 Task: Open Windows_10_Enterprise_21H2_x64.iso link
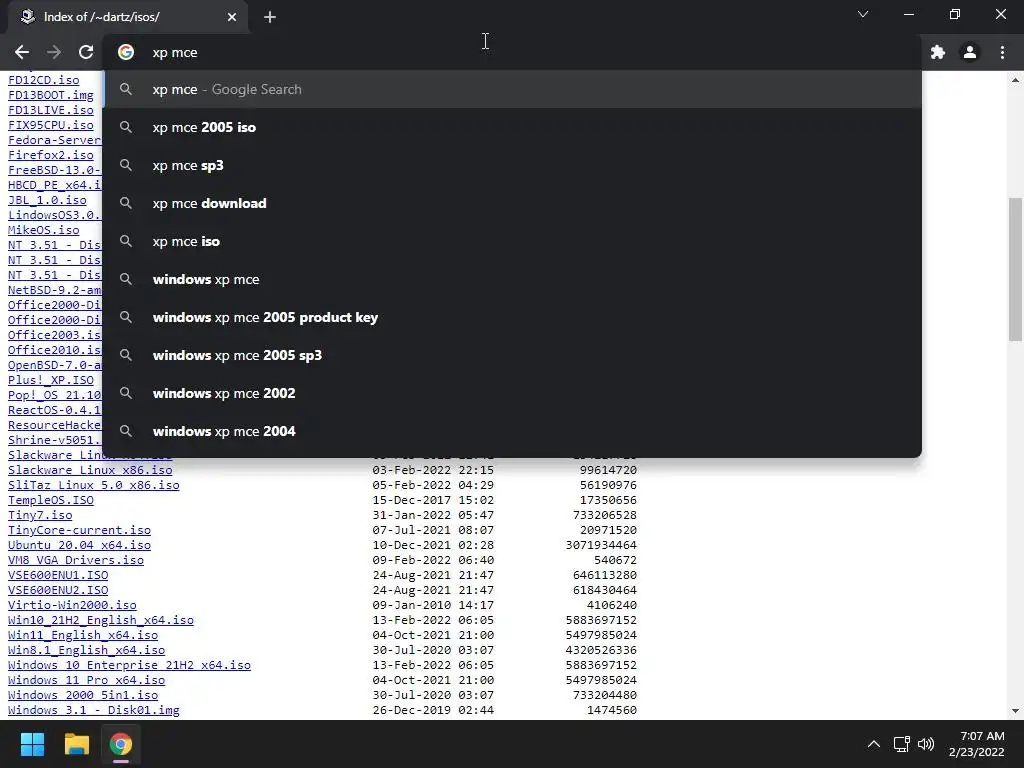click(129, 665)
